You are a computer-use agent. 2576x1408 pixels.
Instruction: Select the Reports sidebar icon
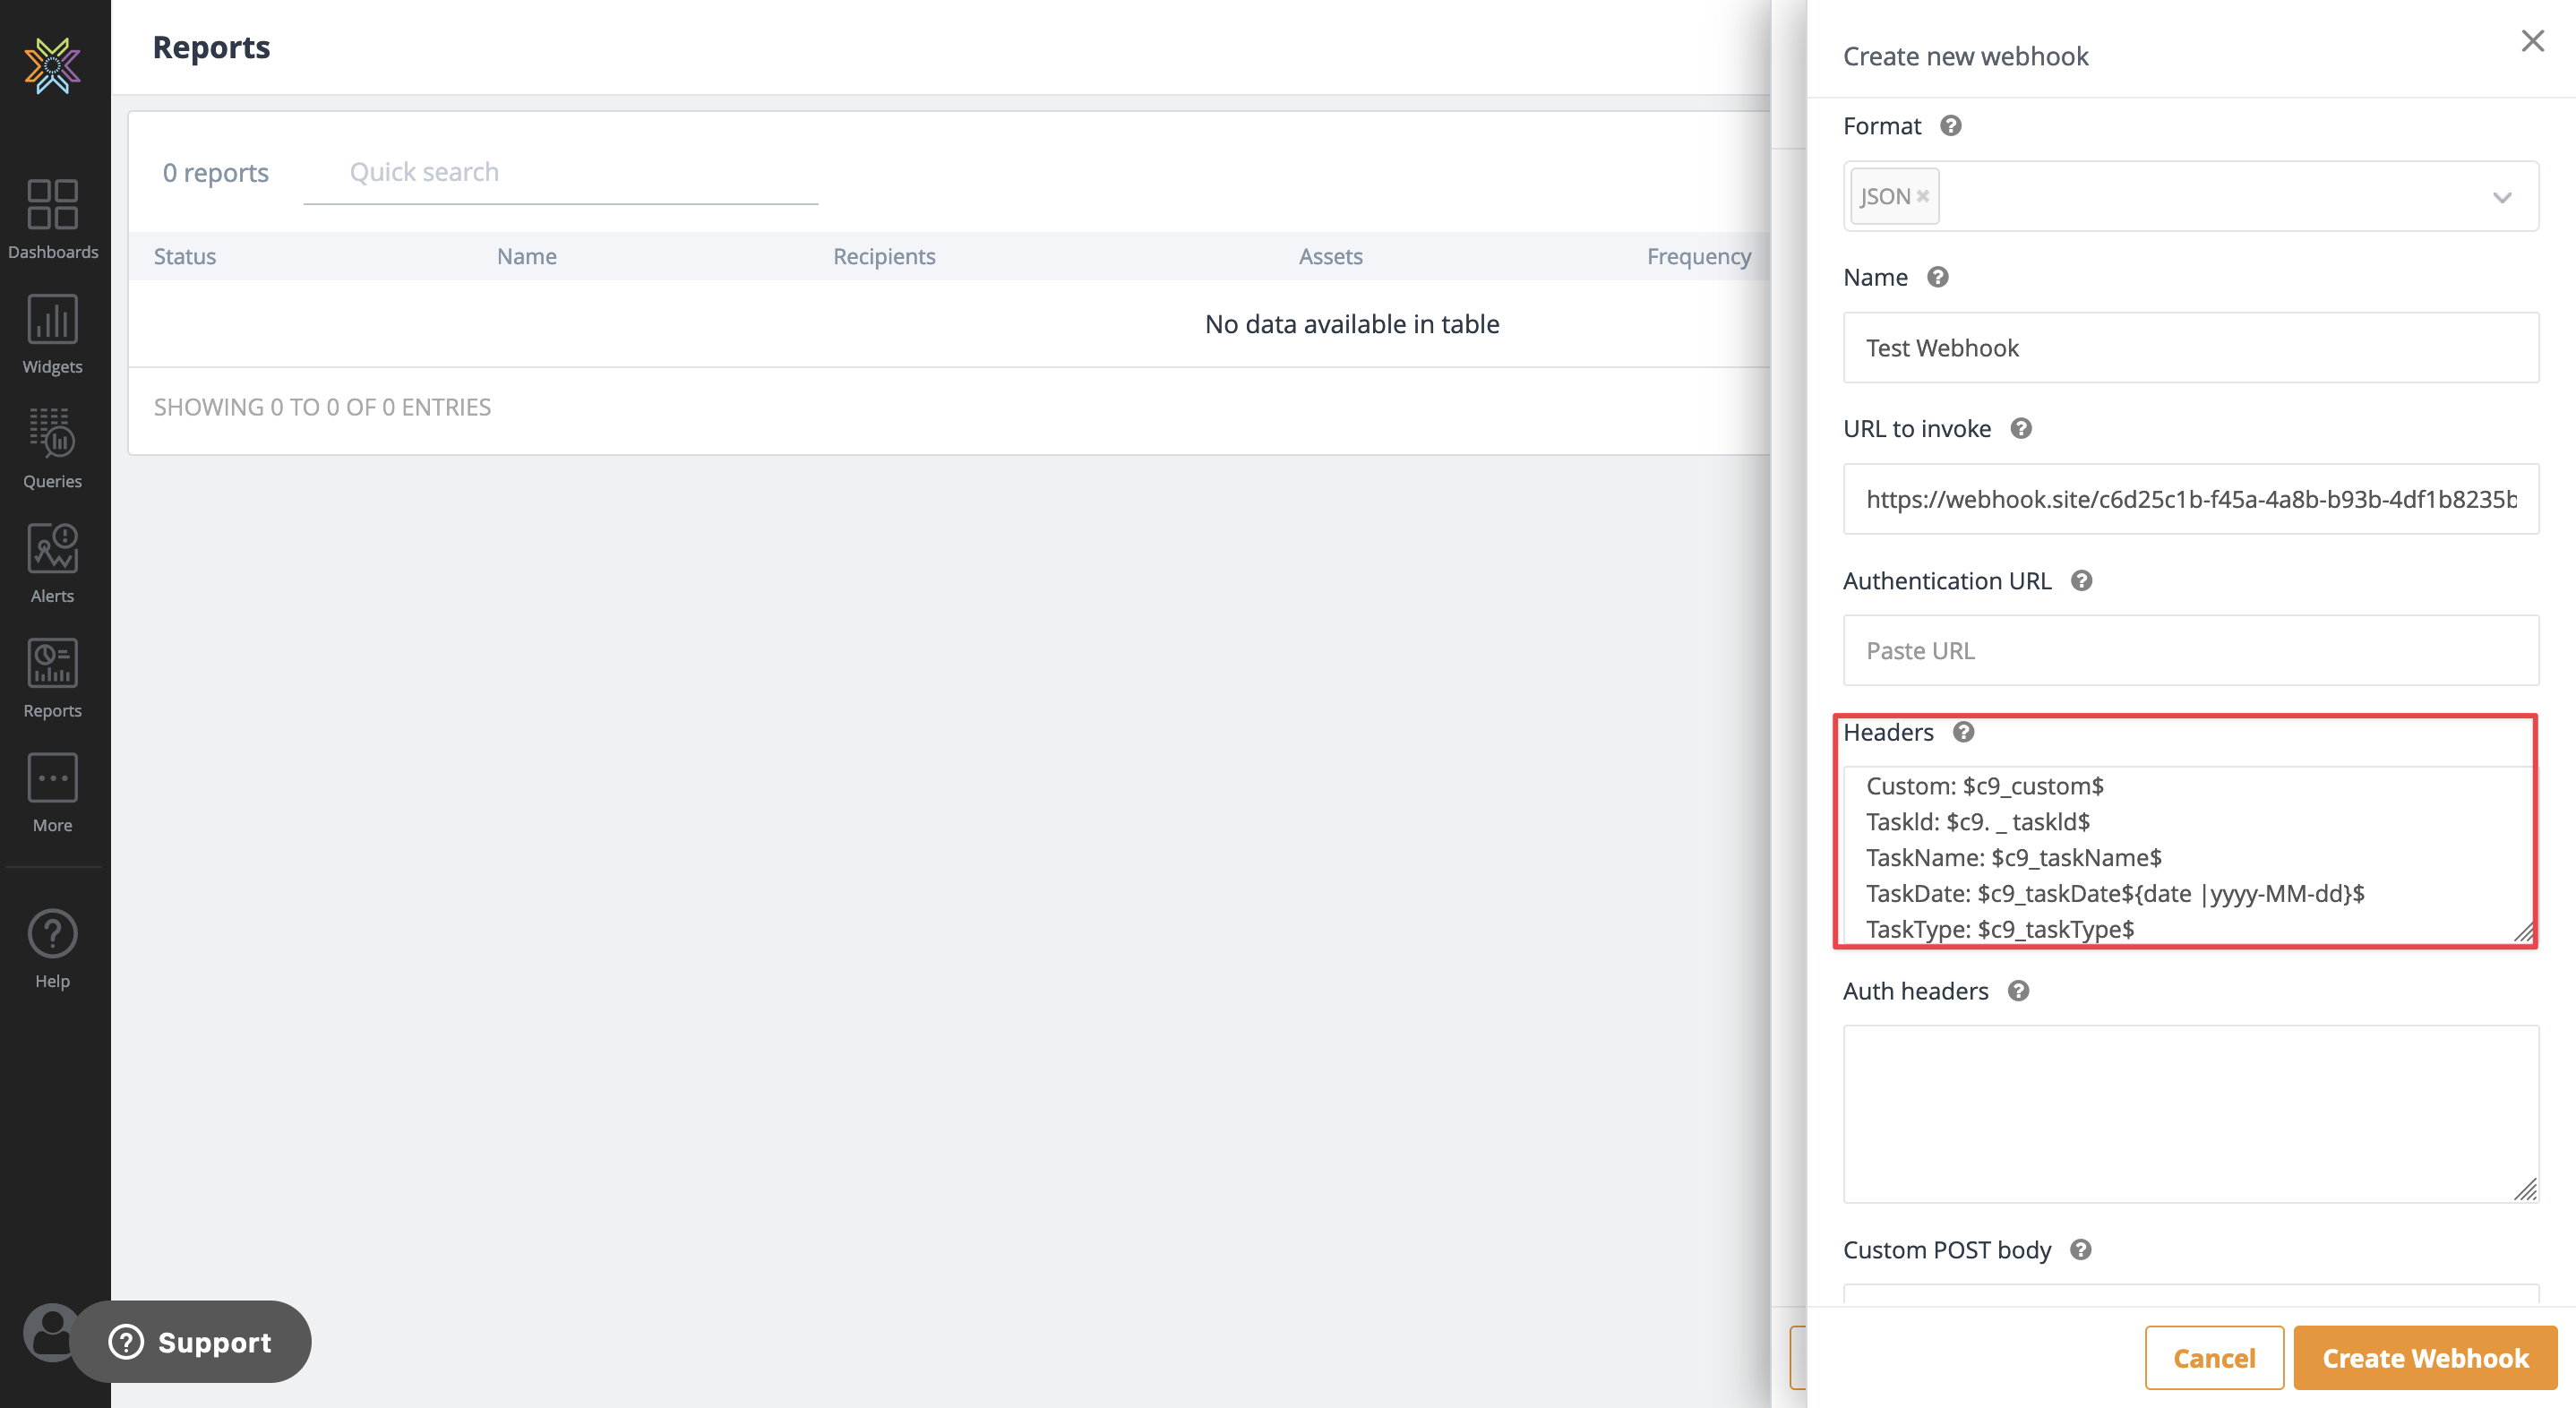[53, 677]
